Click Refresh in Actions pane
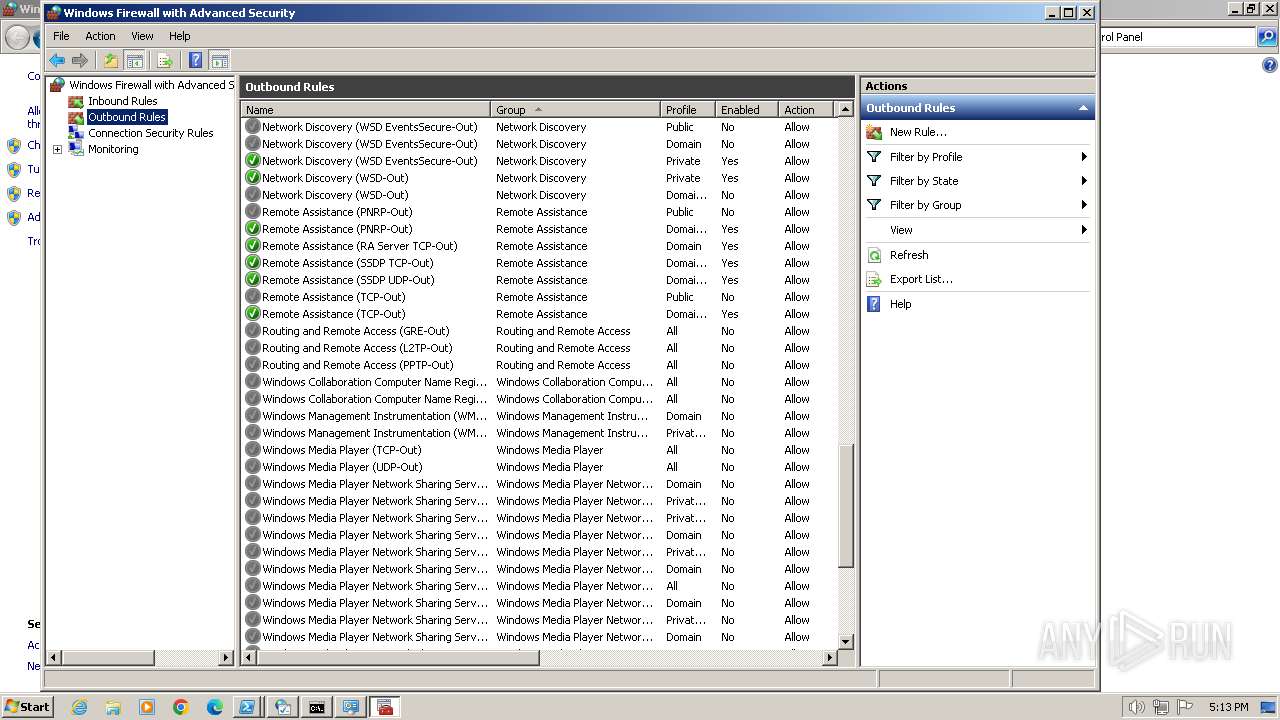Screen dimensions: 1280x720 [909, 255]
